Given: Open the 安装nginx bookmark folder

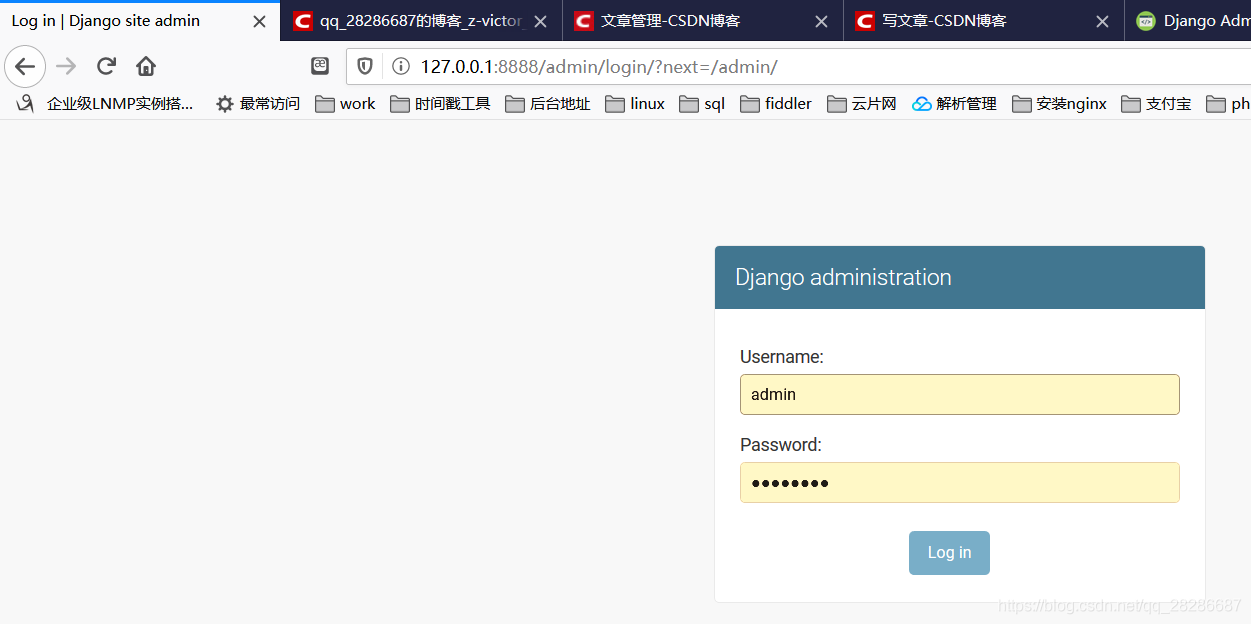Looking at the screenshot, I should coord(1059,103).
